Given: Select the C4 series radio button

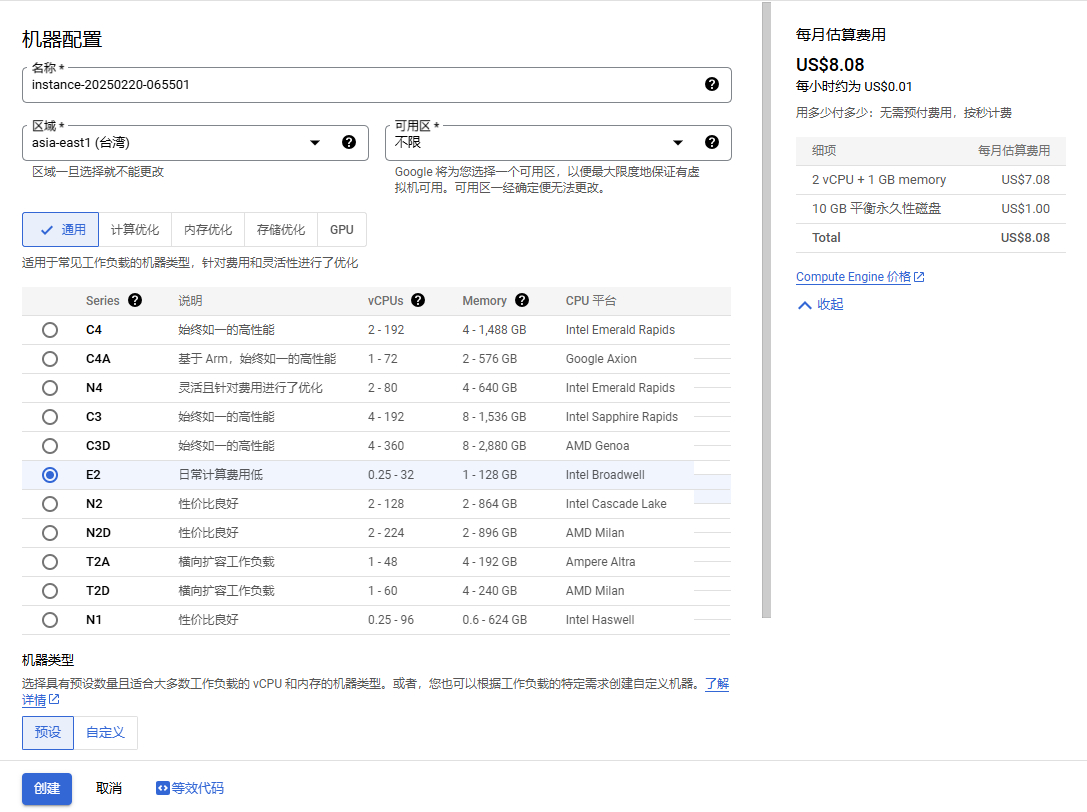Looking at the screenshot, I should click(x=50, y=330).
